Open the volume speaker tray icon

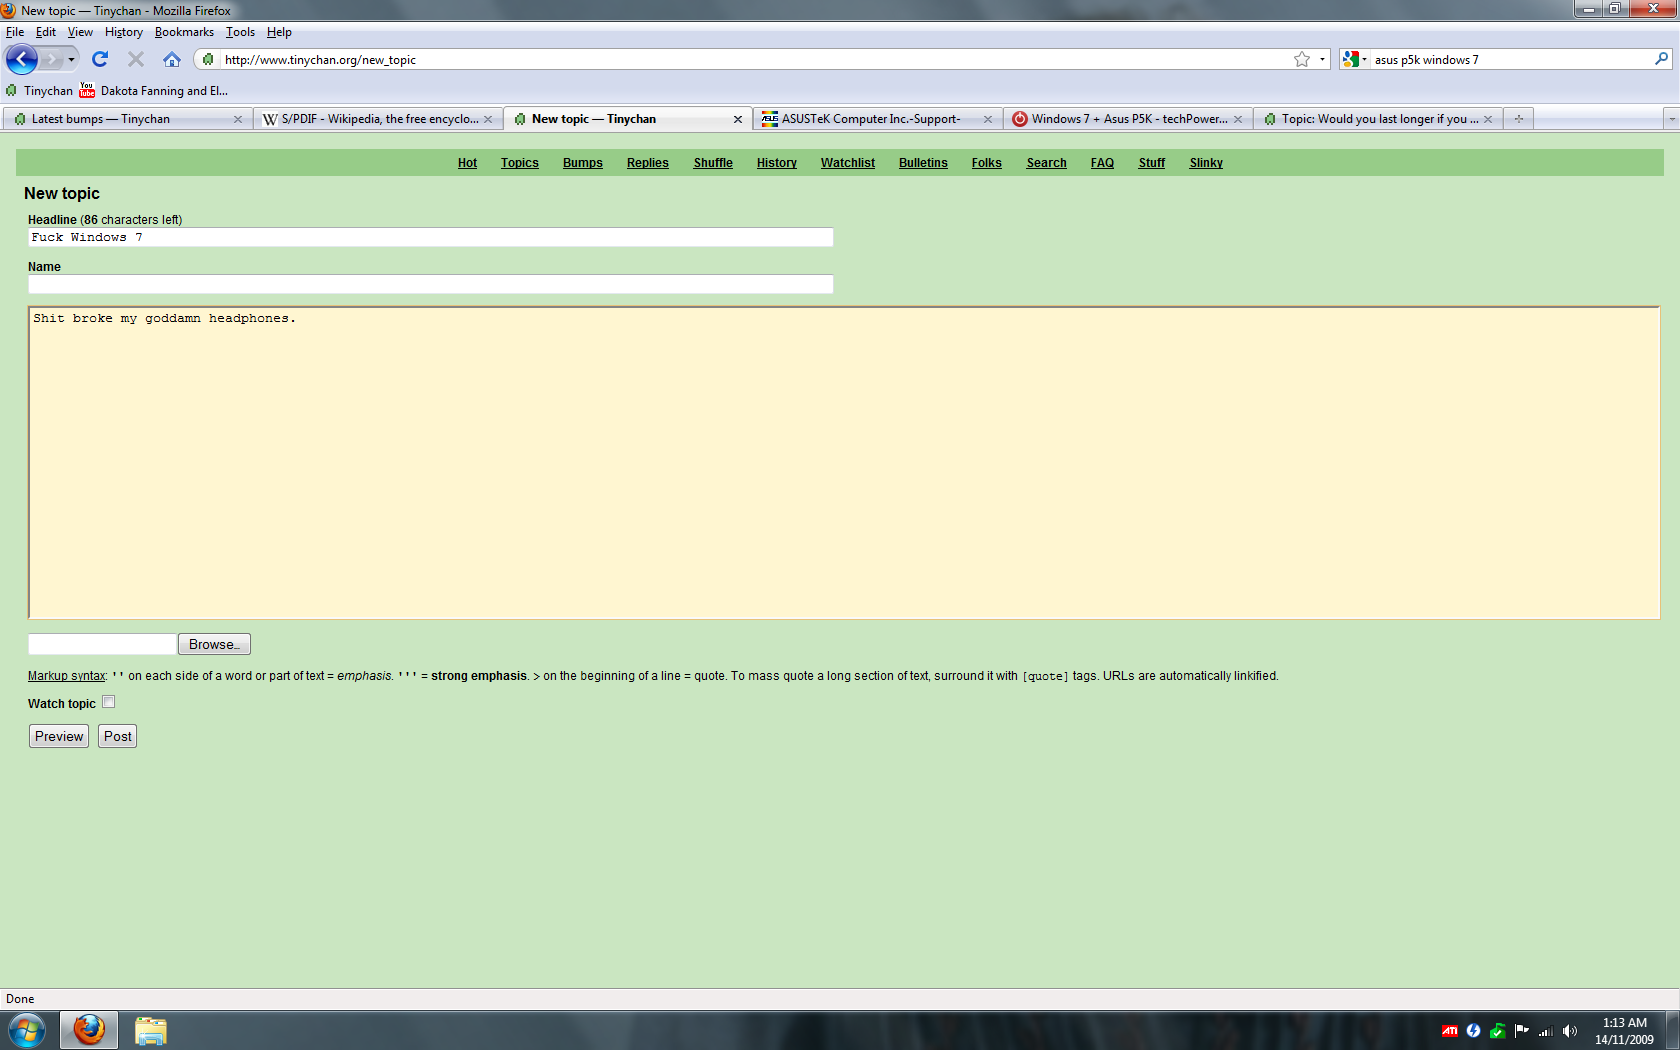(1570, 1031)
